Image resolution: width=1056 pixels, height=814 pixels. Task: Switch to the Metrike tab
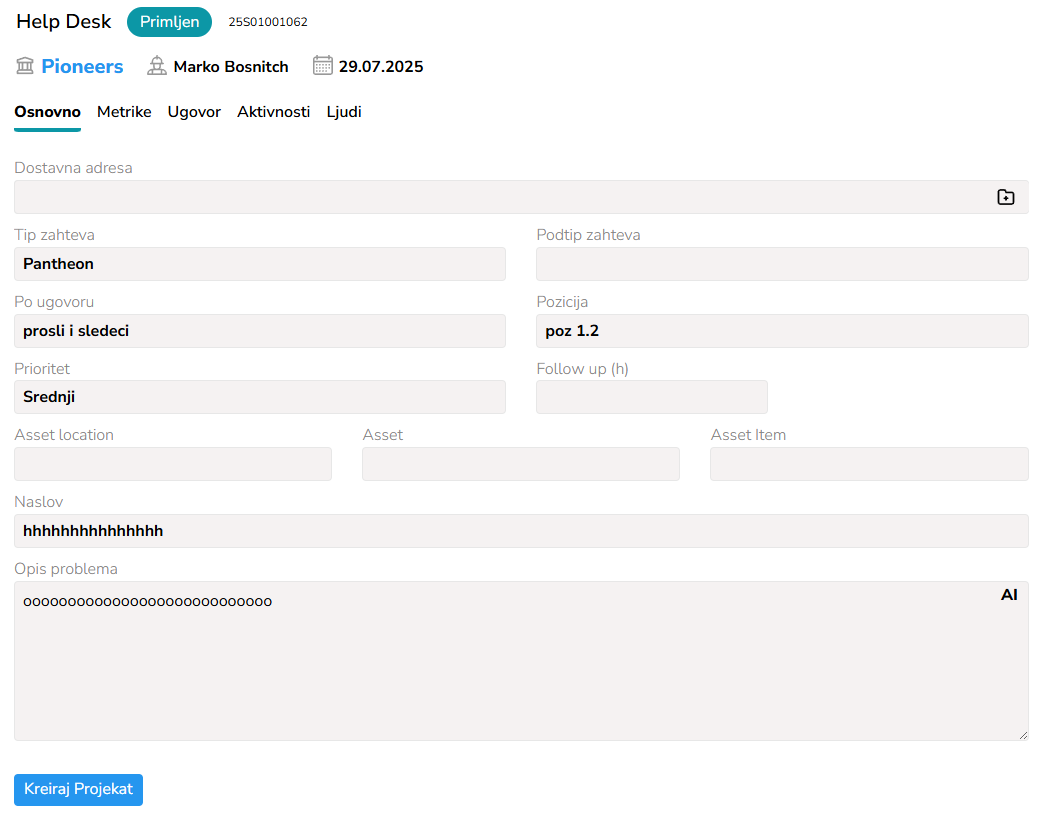[124, 112]
